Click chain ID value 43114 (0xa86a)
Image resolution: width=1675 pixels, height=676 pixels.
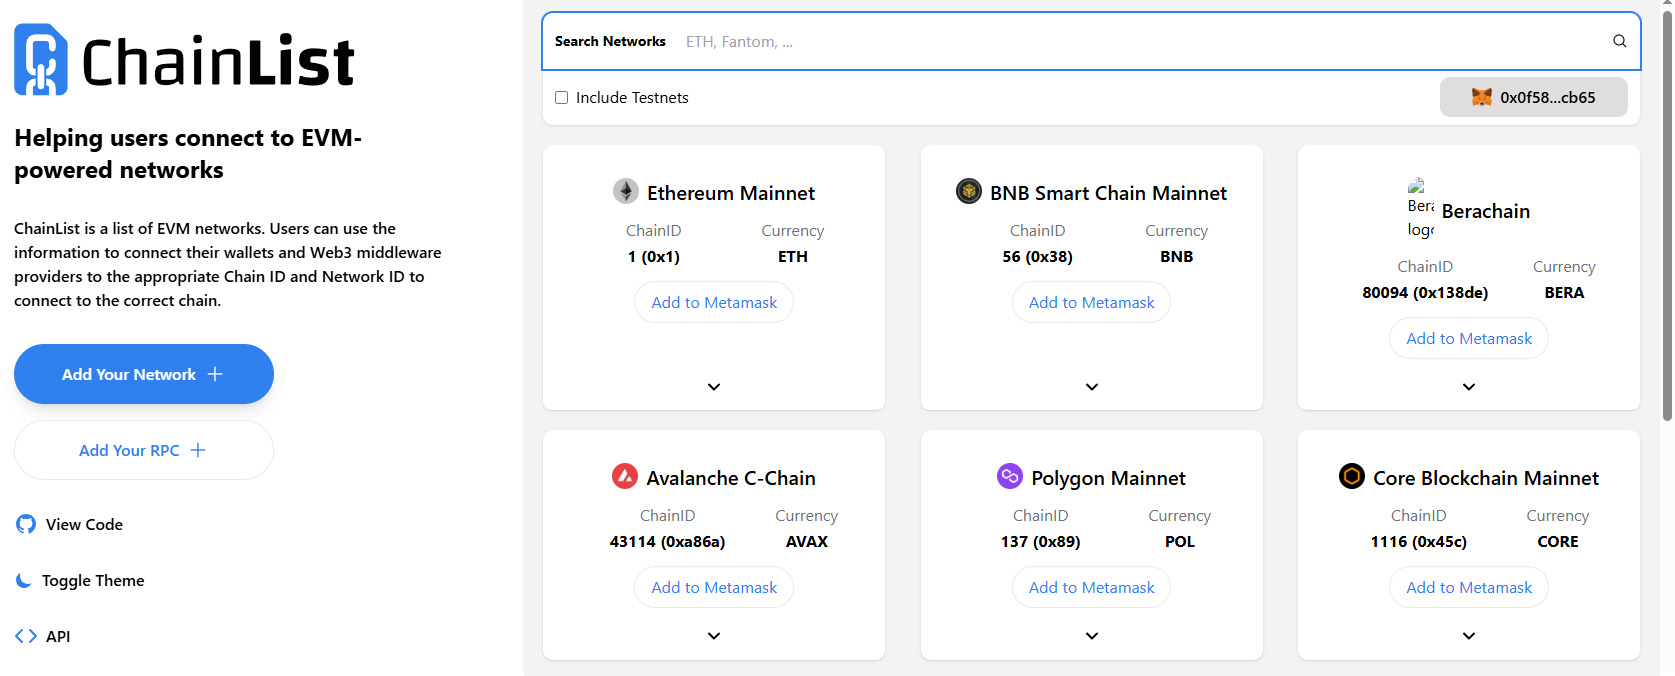667,542
